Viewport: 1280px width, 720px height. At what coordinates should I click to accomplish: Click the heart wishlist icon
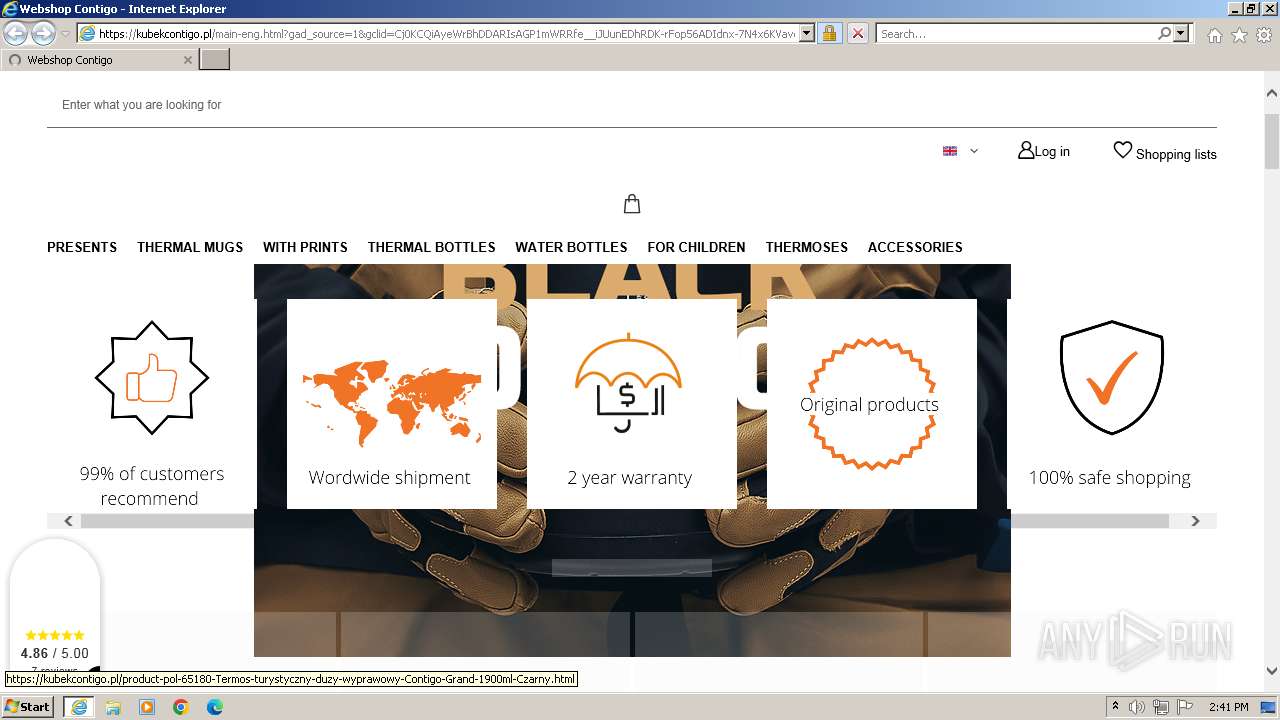click(1123, 150)
